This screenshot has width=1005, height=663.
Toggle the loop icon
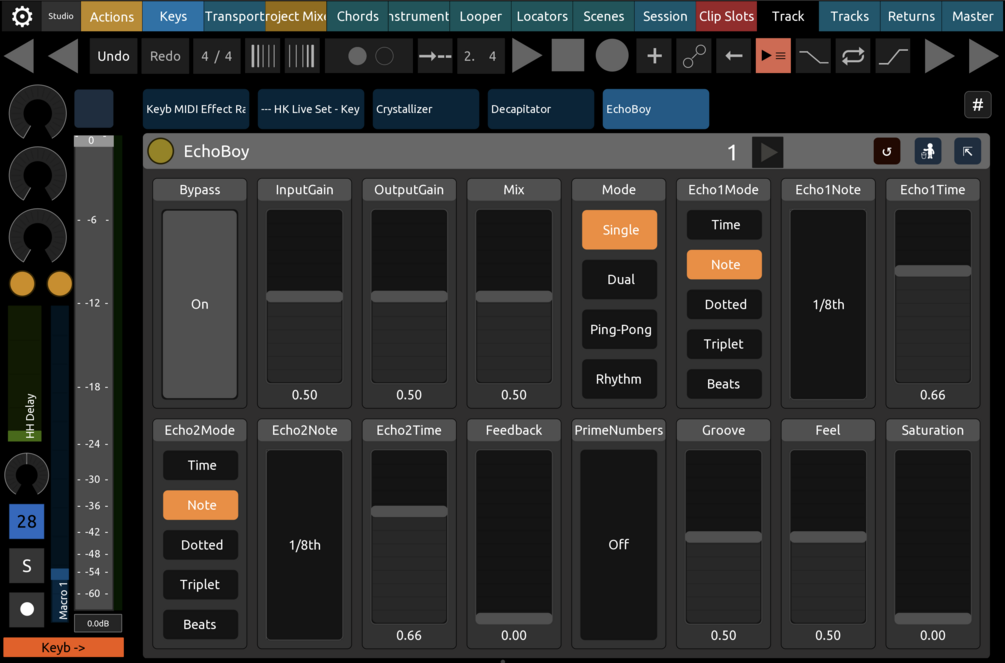(x=853, y=56)
